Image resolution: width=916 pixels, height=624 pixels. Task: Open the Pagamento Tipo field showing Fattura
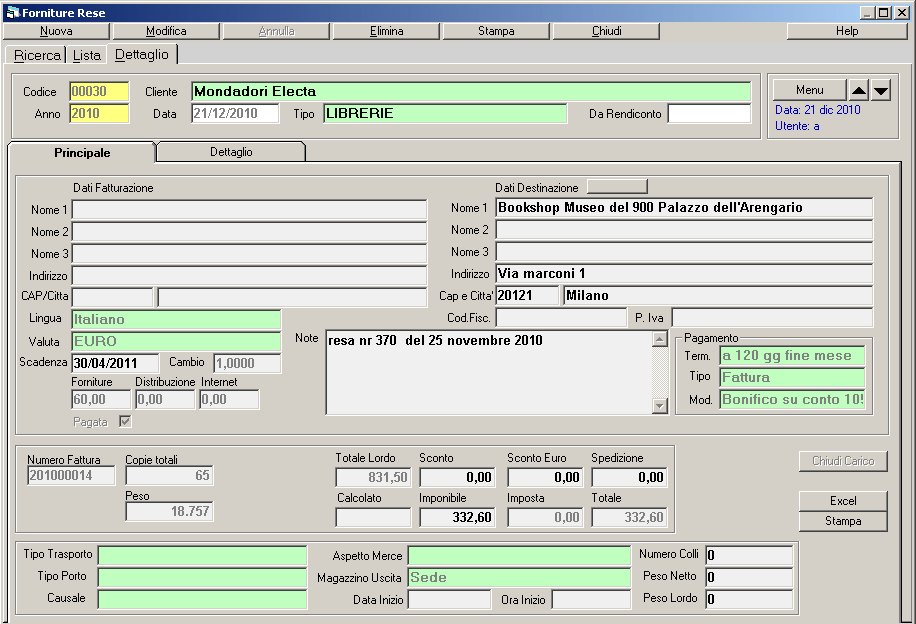click(x=792, y=377)
